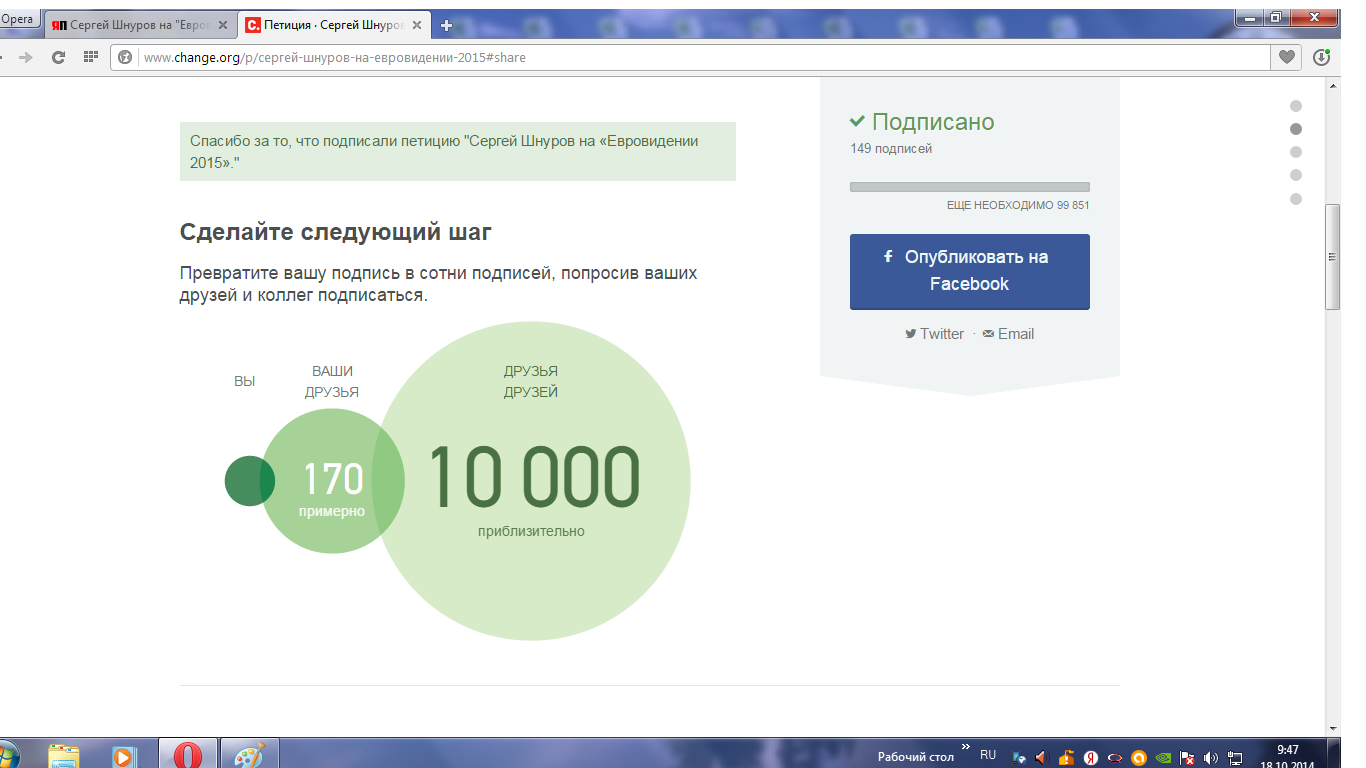Select the Петиция · Сергей Шнуров tab
Screen dimensions: 1366x768
click(334, 26)
